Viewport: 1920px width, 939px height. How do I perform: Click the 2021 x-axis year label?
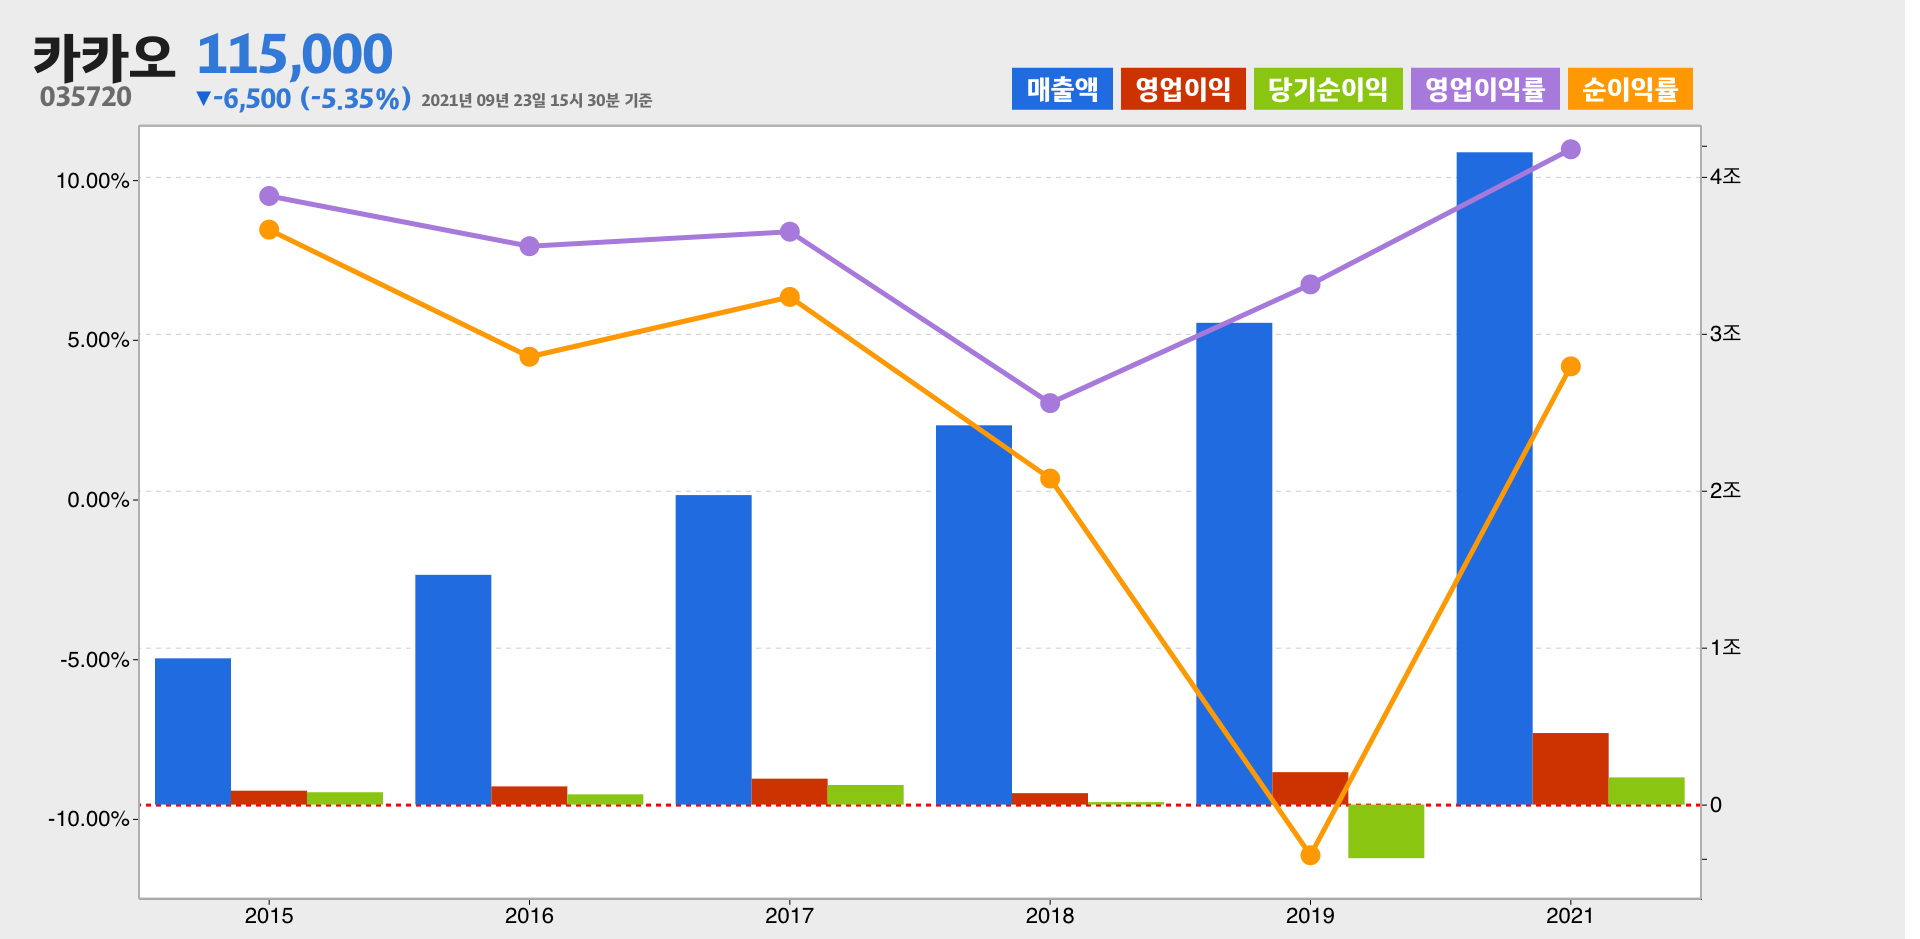pos(1571,916)
